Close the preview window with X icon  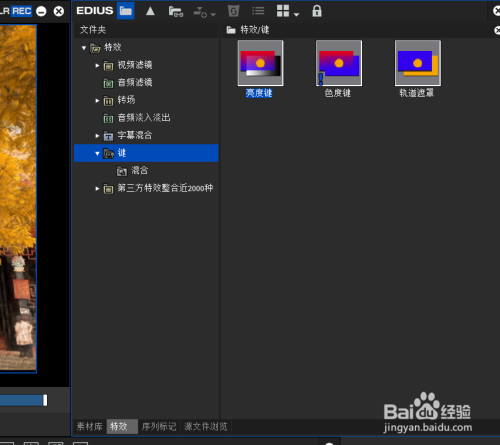(59, 12)
